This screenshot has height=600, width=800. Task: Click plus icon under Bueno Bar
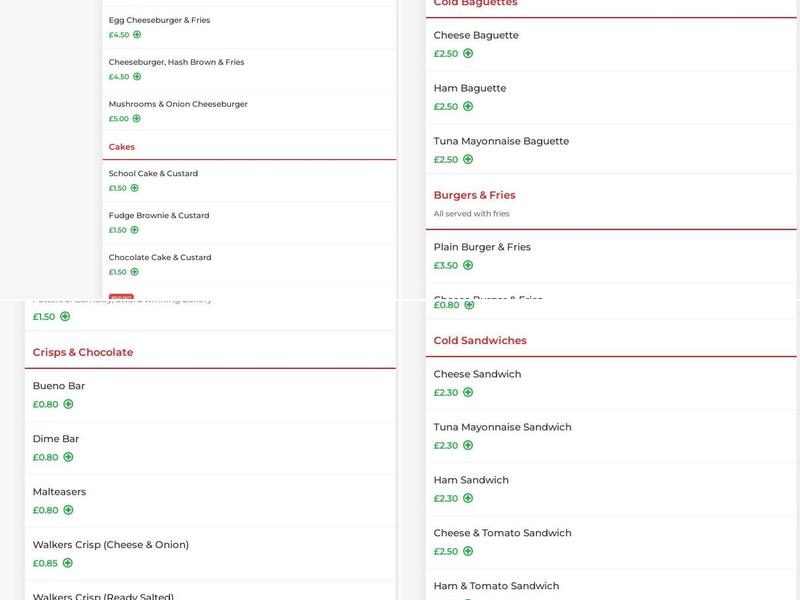click(68, 405)
